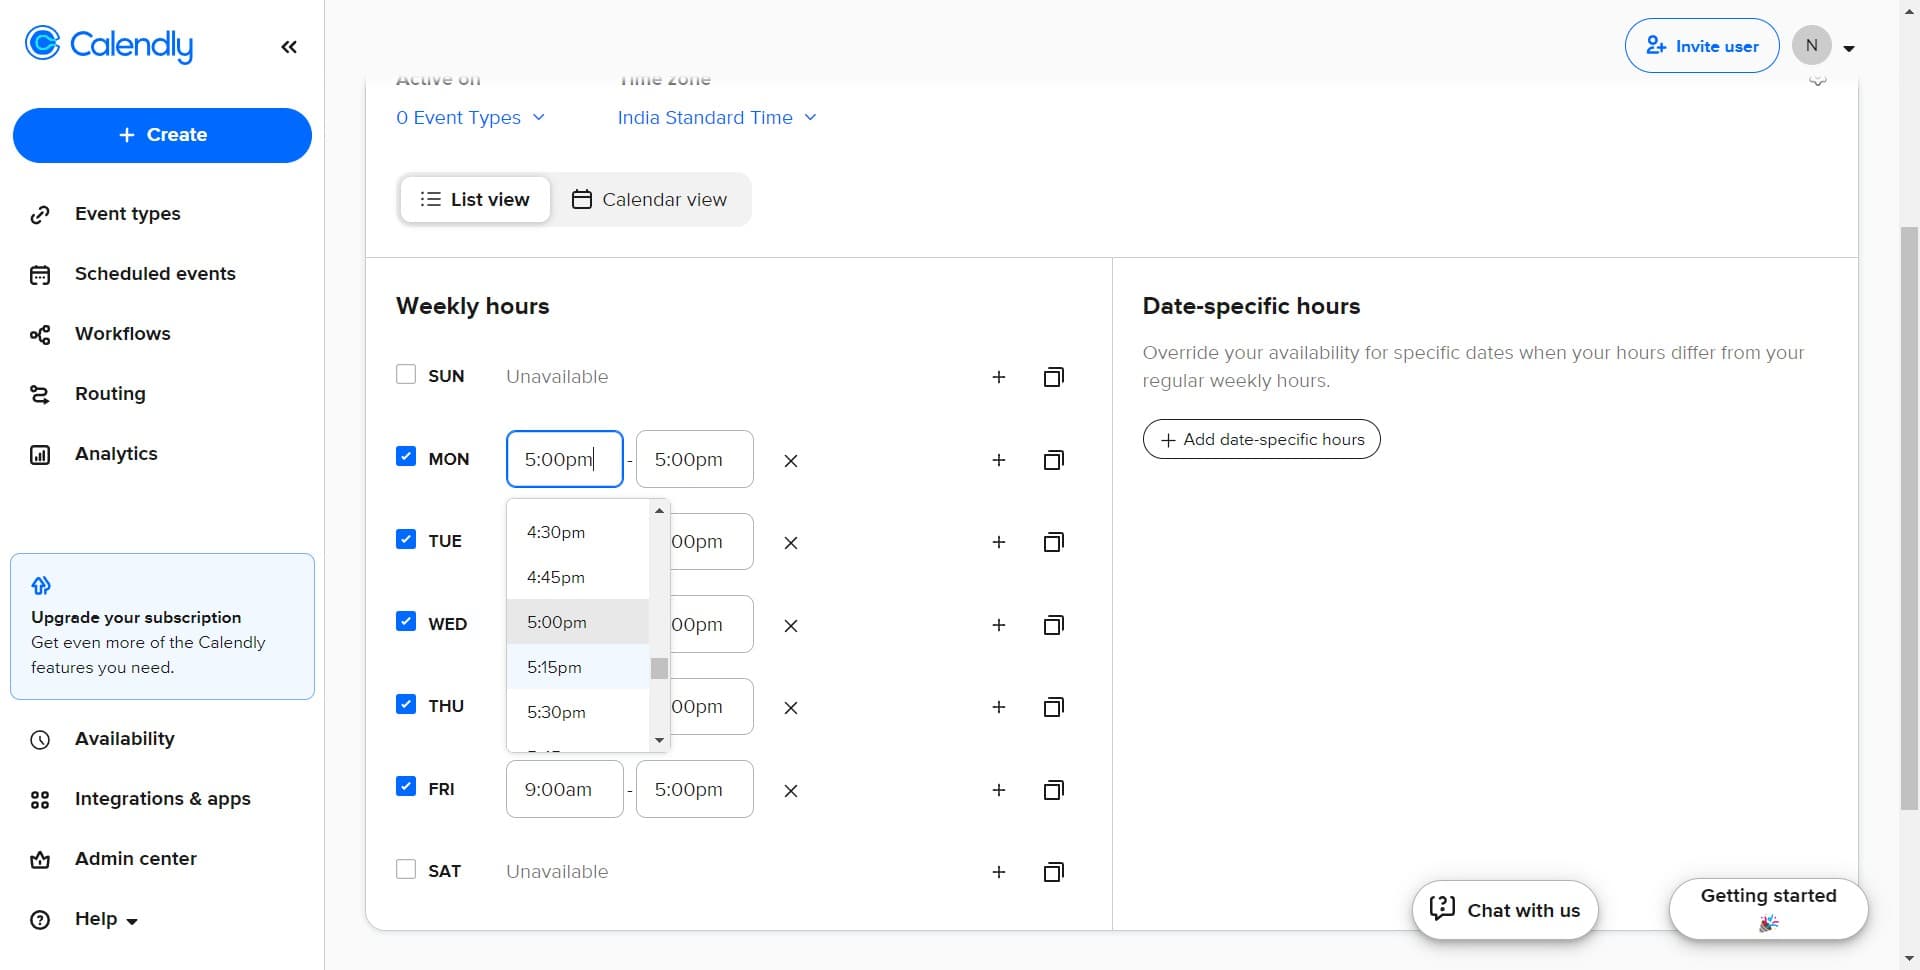Open Scheduled events in sidebar
1920x970 pixels.
pyautogui.click(x=155, y=274)
